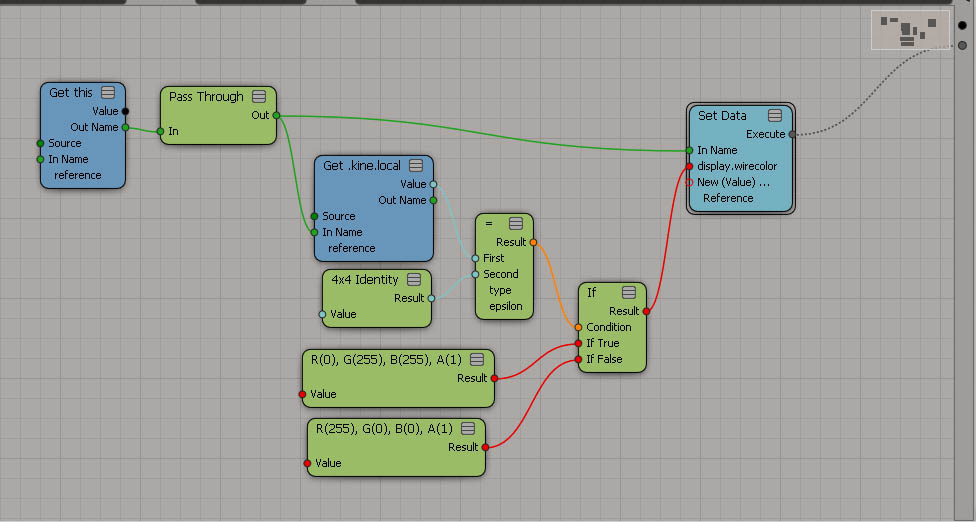Click the First input port on equals node
The height and width of the screenshot is (522, 976).
point(476,258)
